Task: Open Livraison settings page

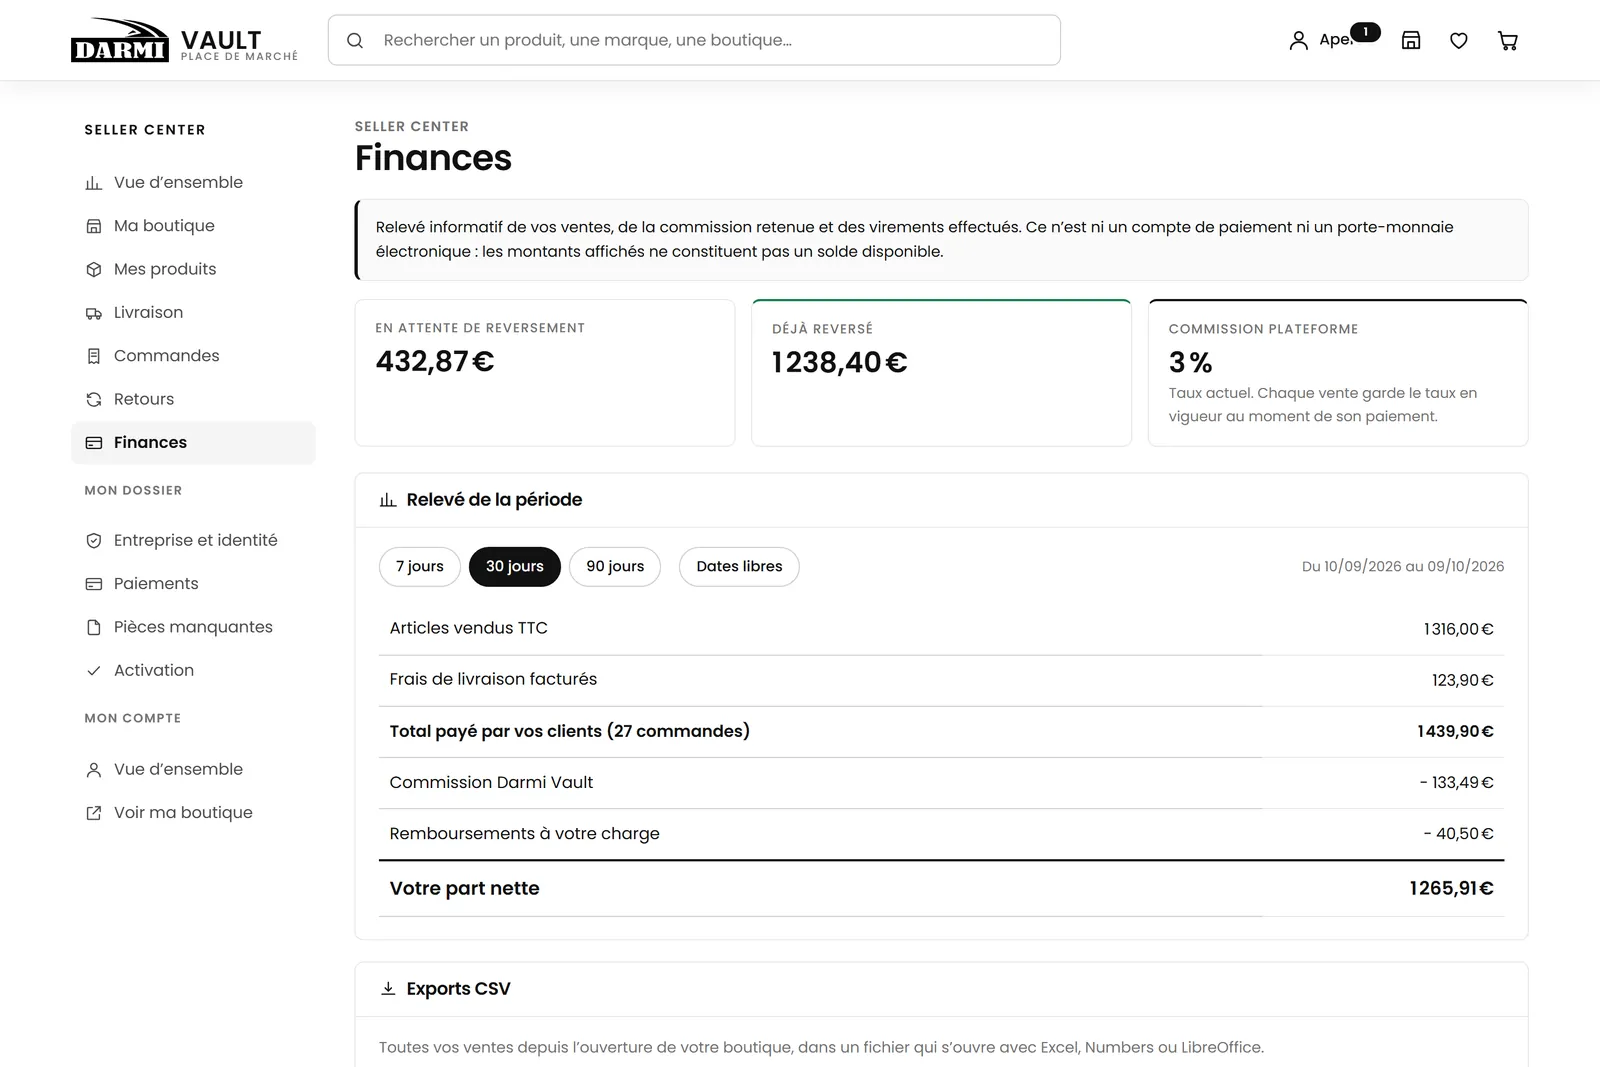Action: click(193, 312)
